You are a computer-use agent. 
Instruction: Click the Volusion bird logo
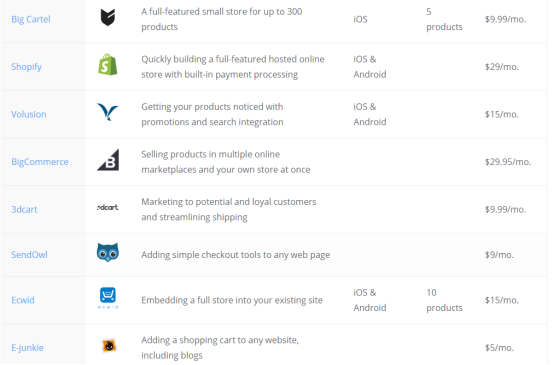(108, 112)
